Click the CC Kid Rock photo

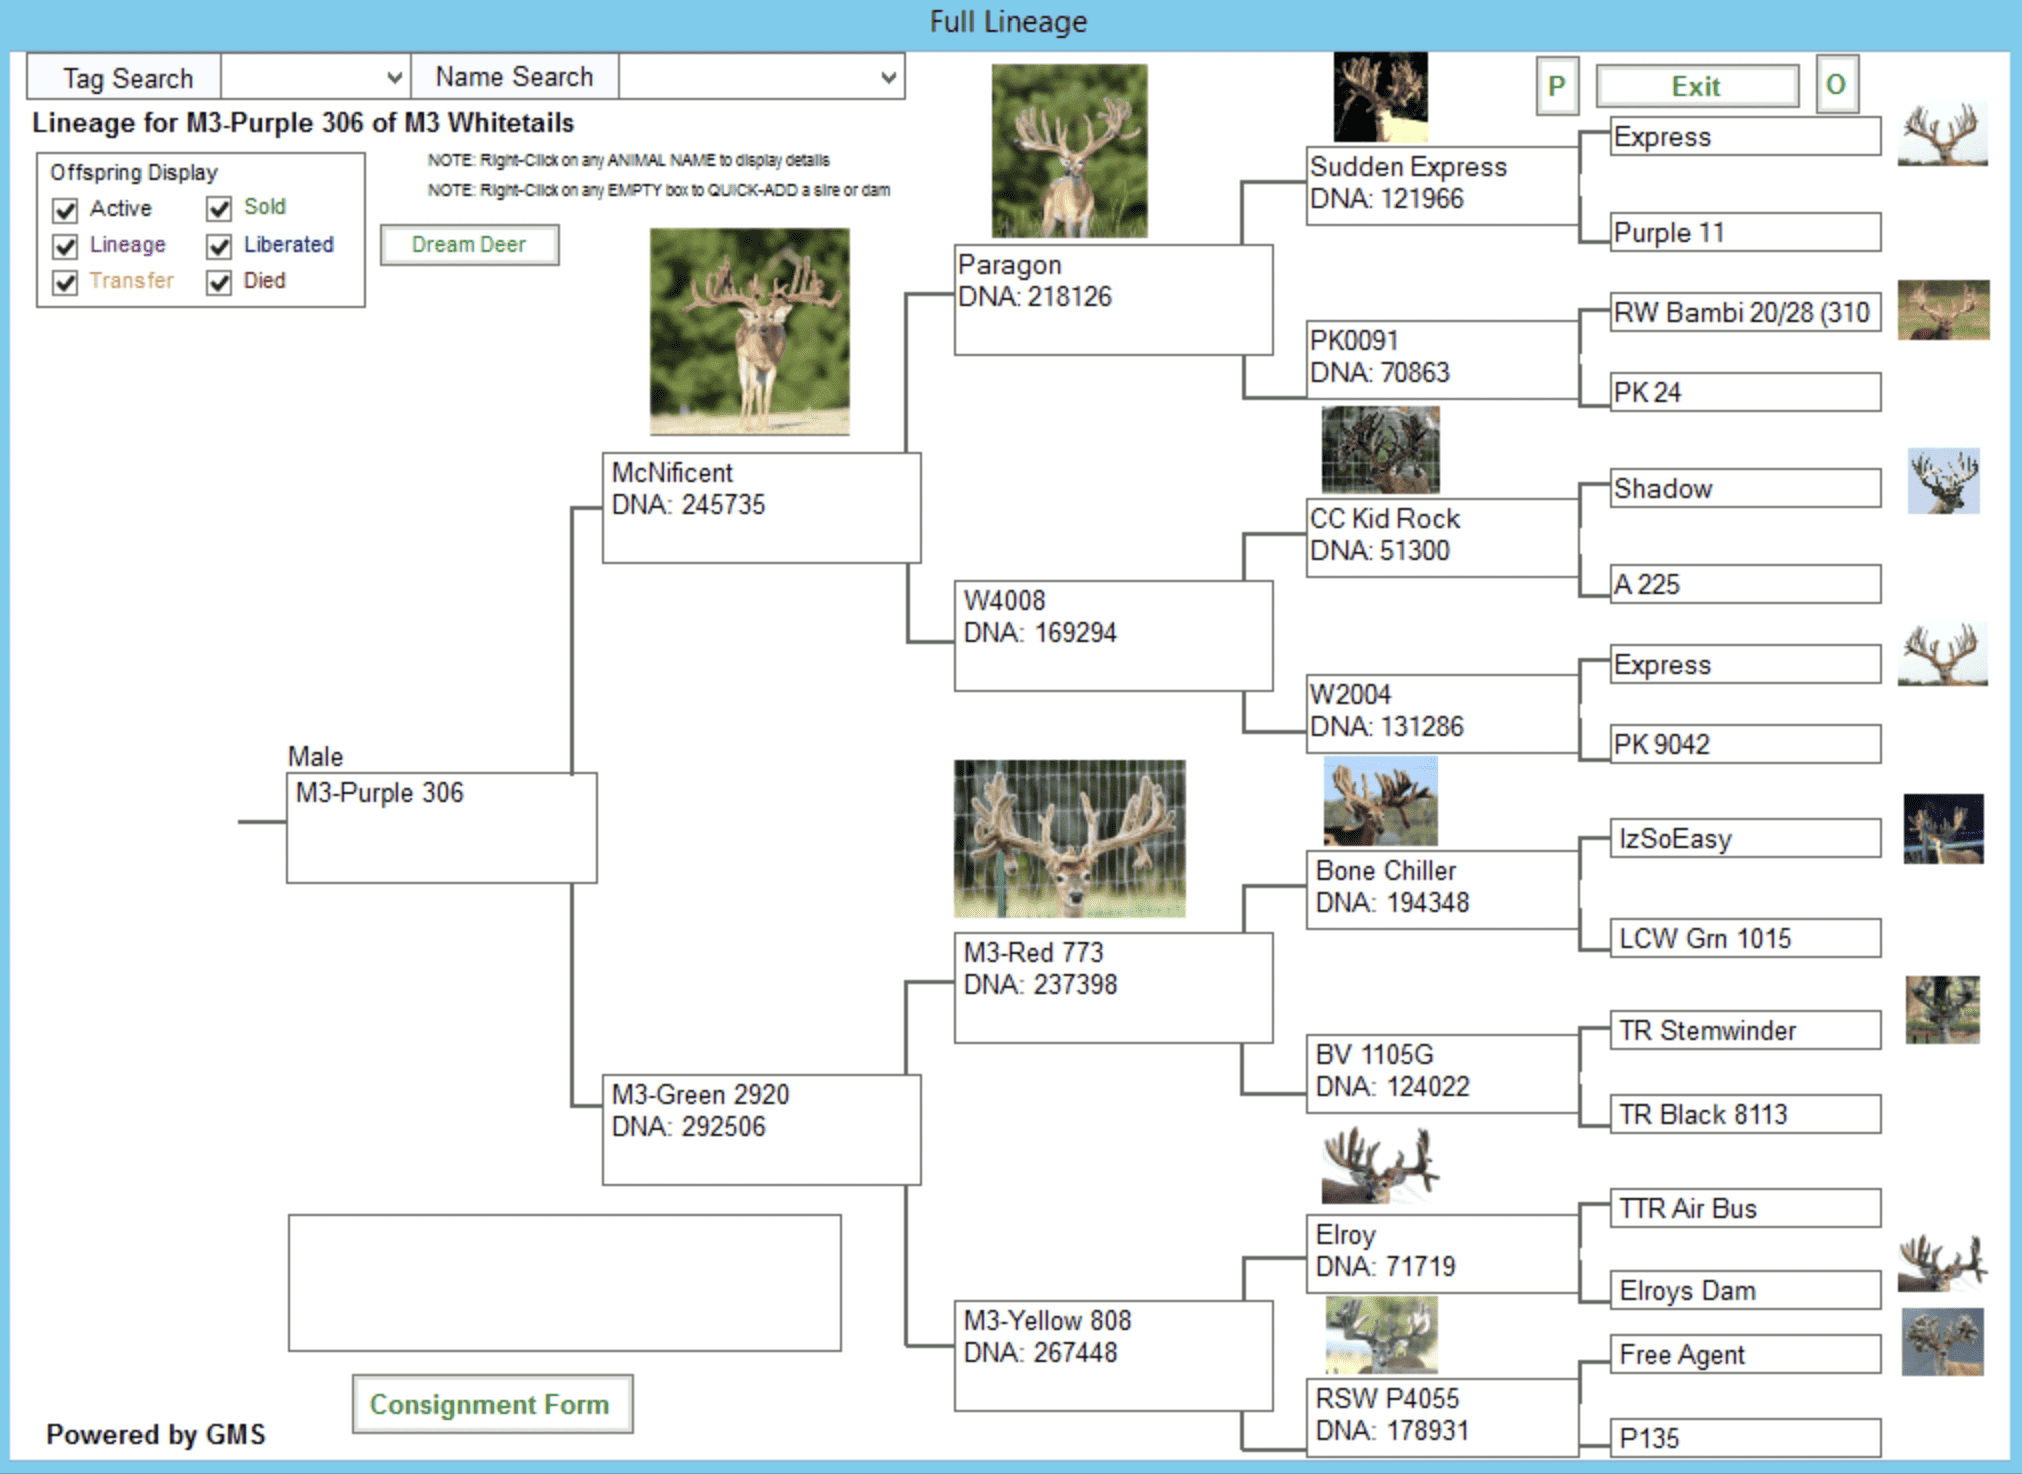point(1380,449)
